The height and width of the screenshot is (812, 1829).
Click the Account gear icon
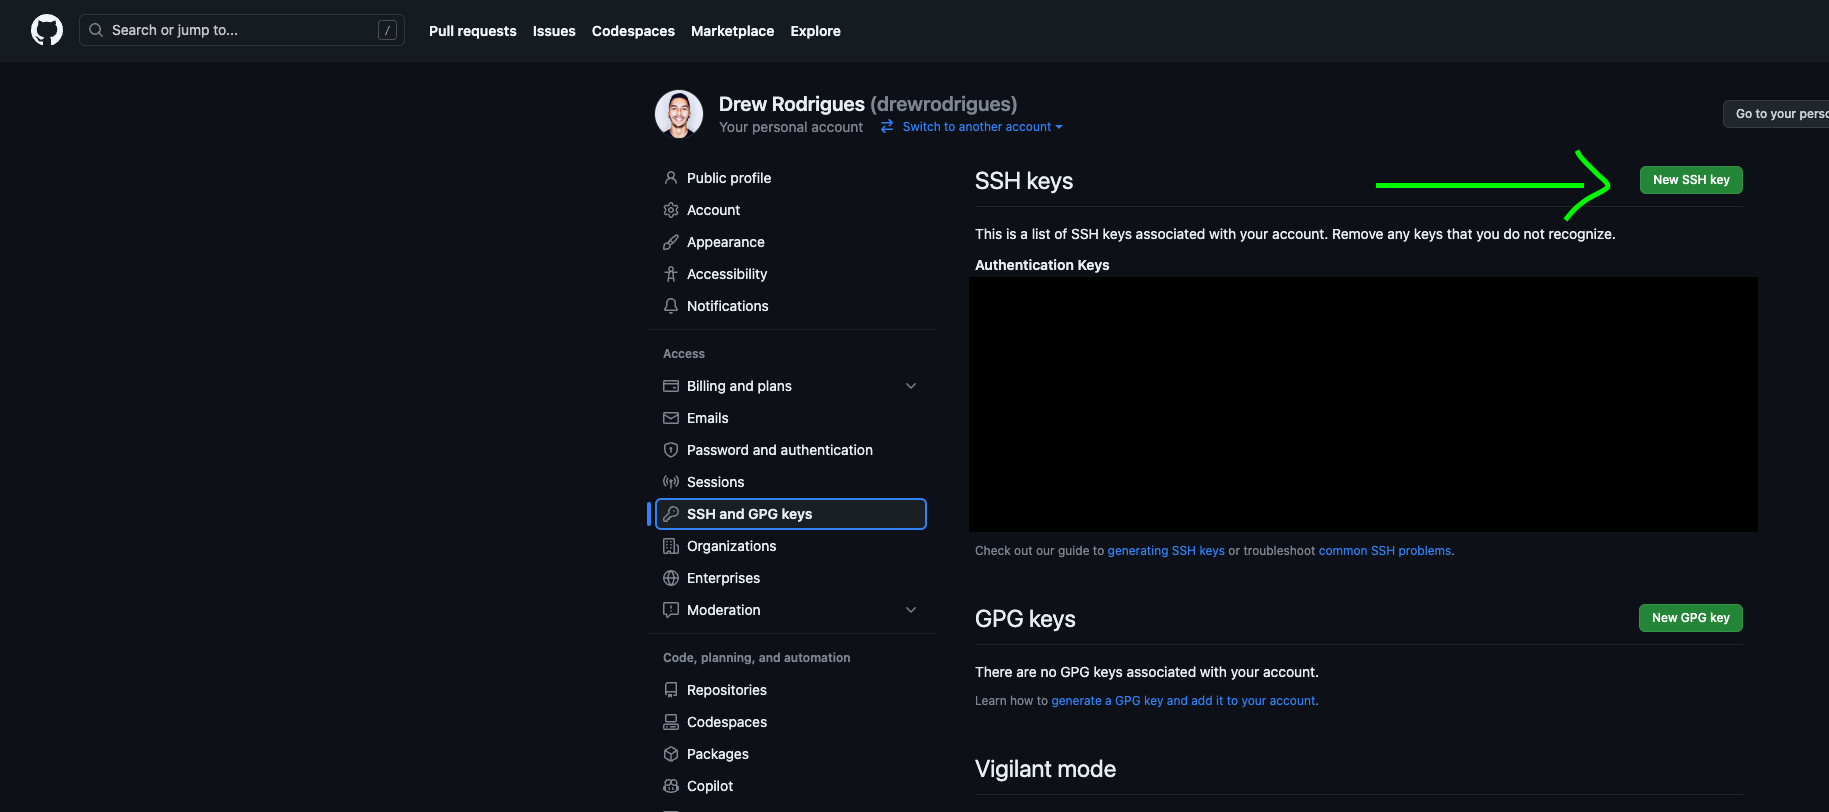671,210
